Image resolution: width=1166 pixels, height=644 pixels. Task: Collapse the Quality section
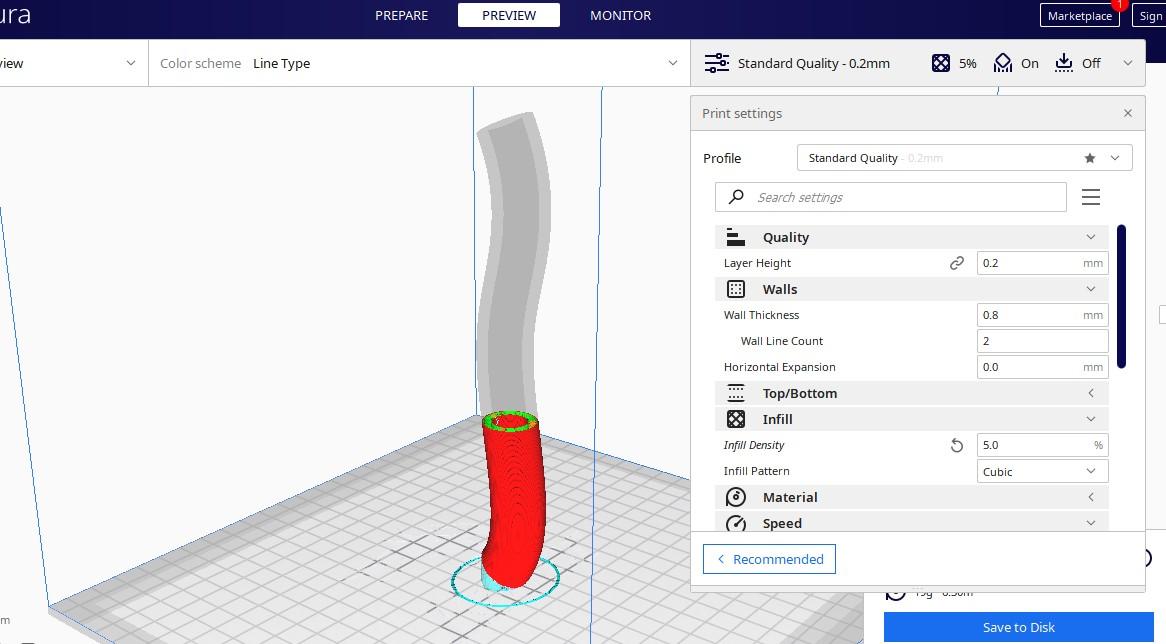click(x=1090, y=237)
